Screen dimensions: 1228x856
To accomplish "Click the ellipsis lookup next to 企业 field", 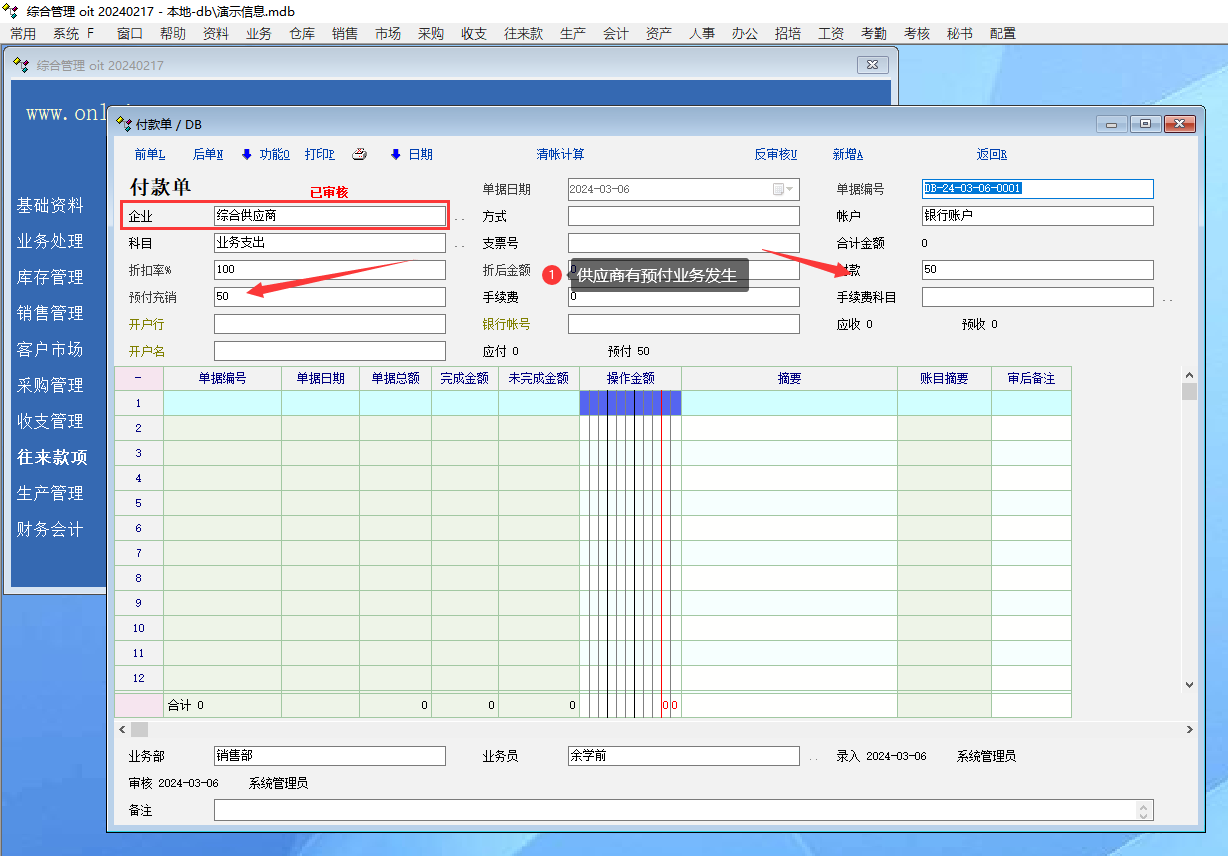I will [459, 217].
